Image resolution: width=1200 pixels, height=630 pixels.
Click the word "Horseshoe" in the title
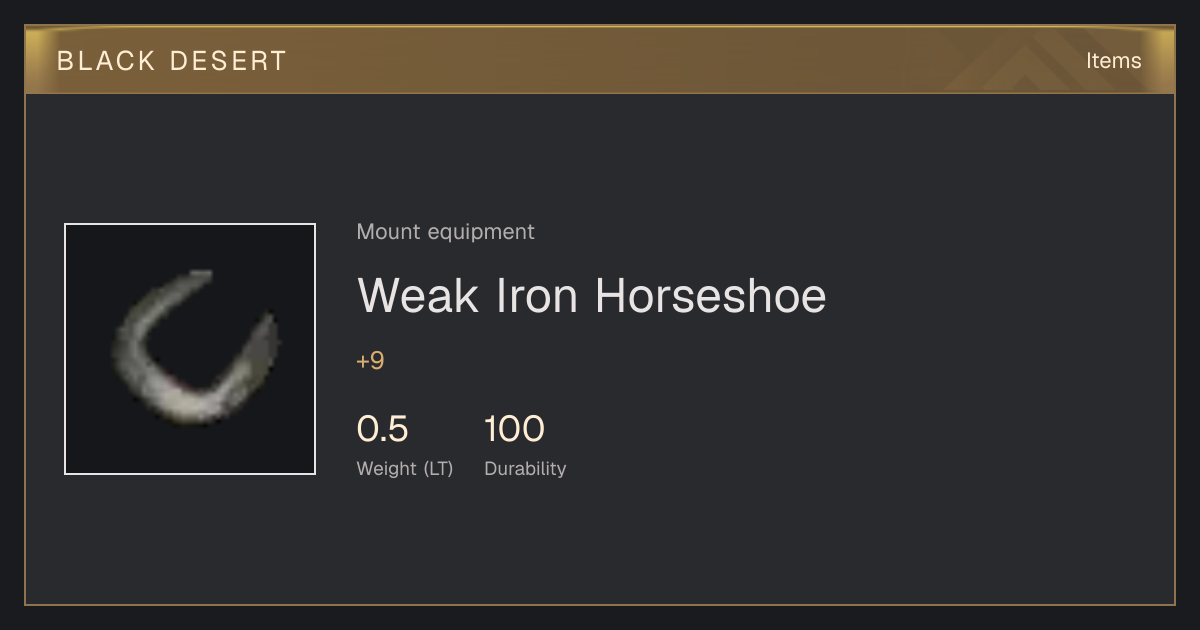point(711,296)
